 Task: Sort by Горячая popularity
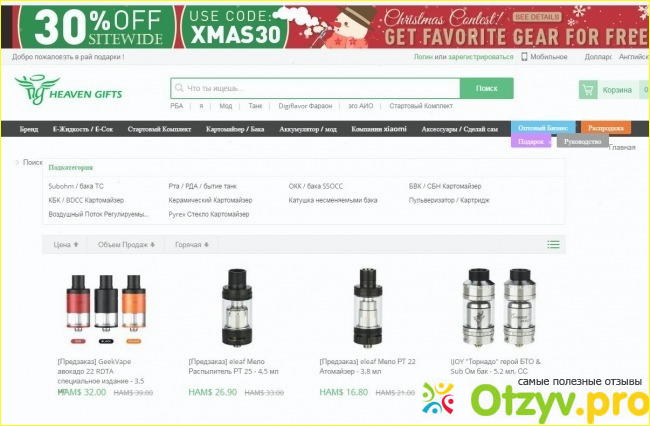192,244
